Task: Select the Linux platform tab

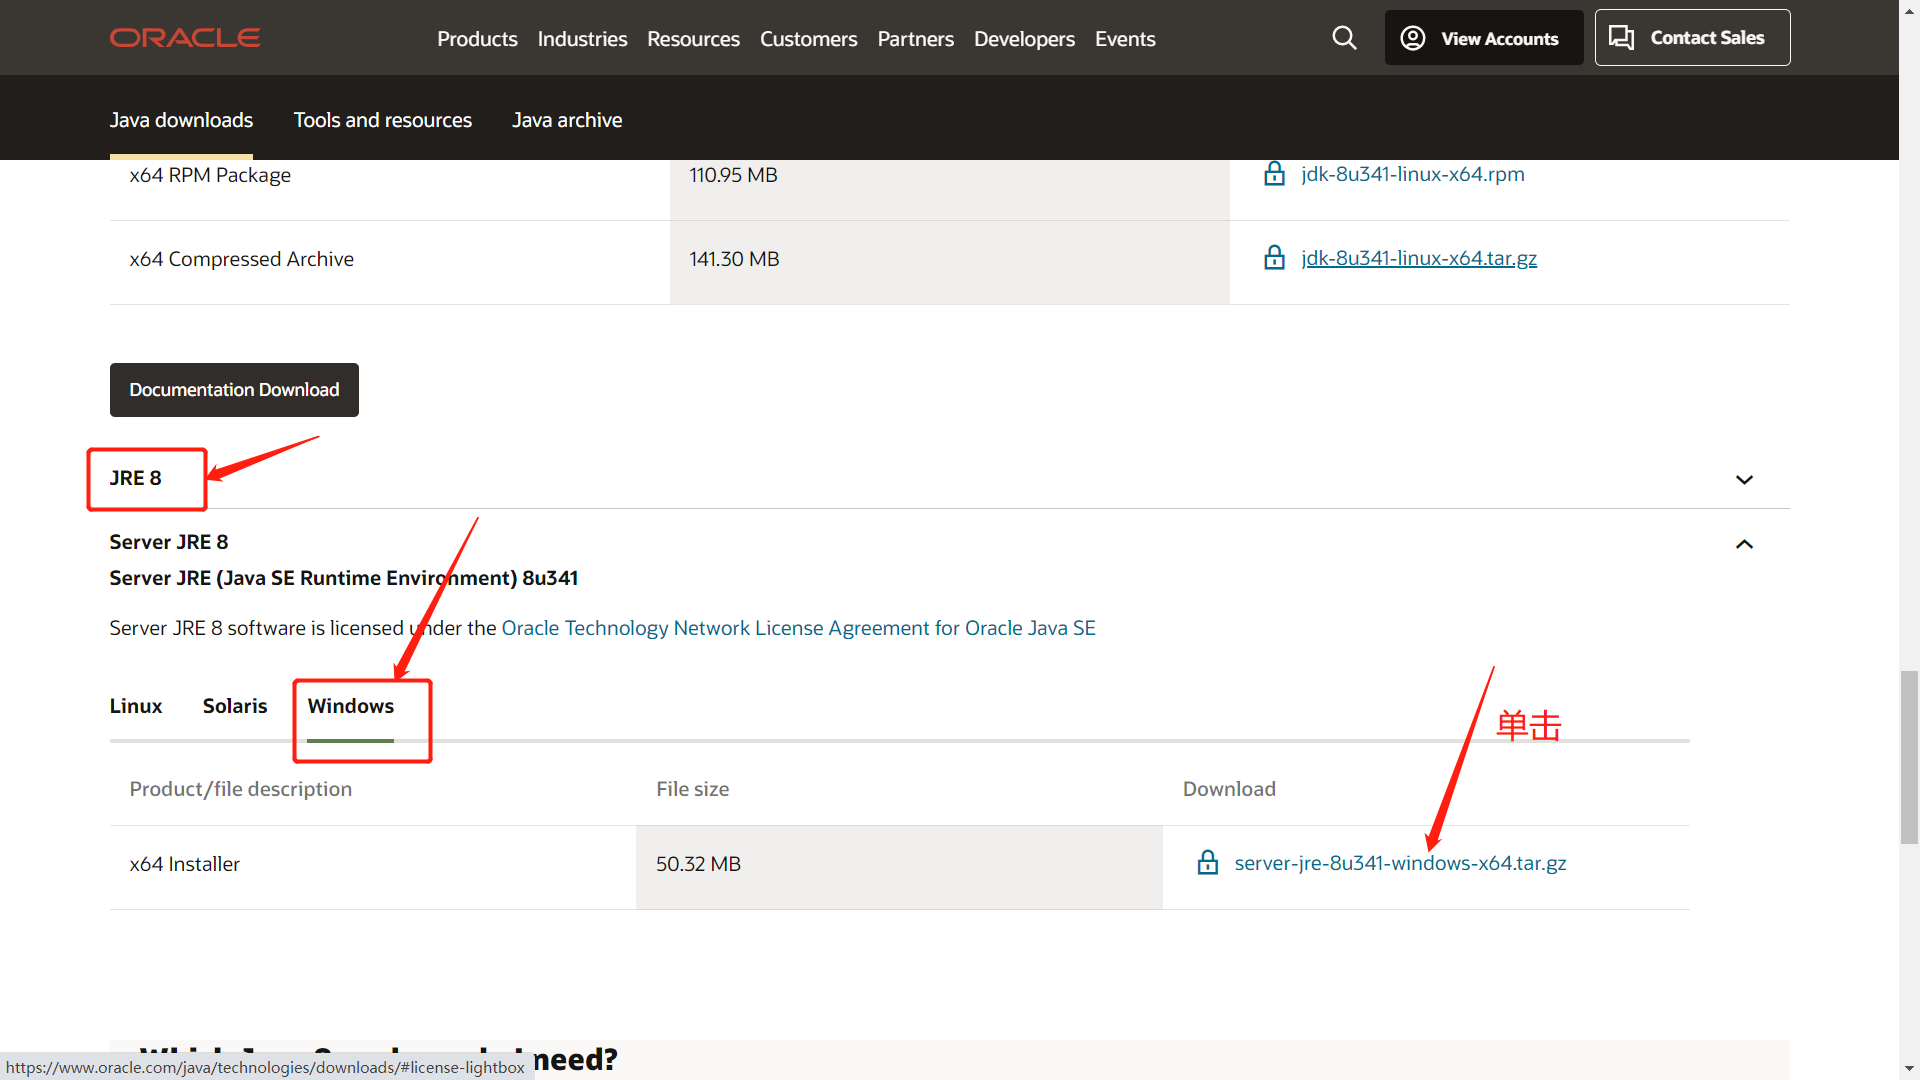Action: pyautogui.click(x=136, y=706)
